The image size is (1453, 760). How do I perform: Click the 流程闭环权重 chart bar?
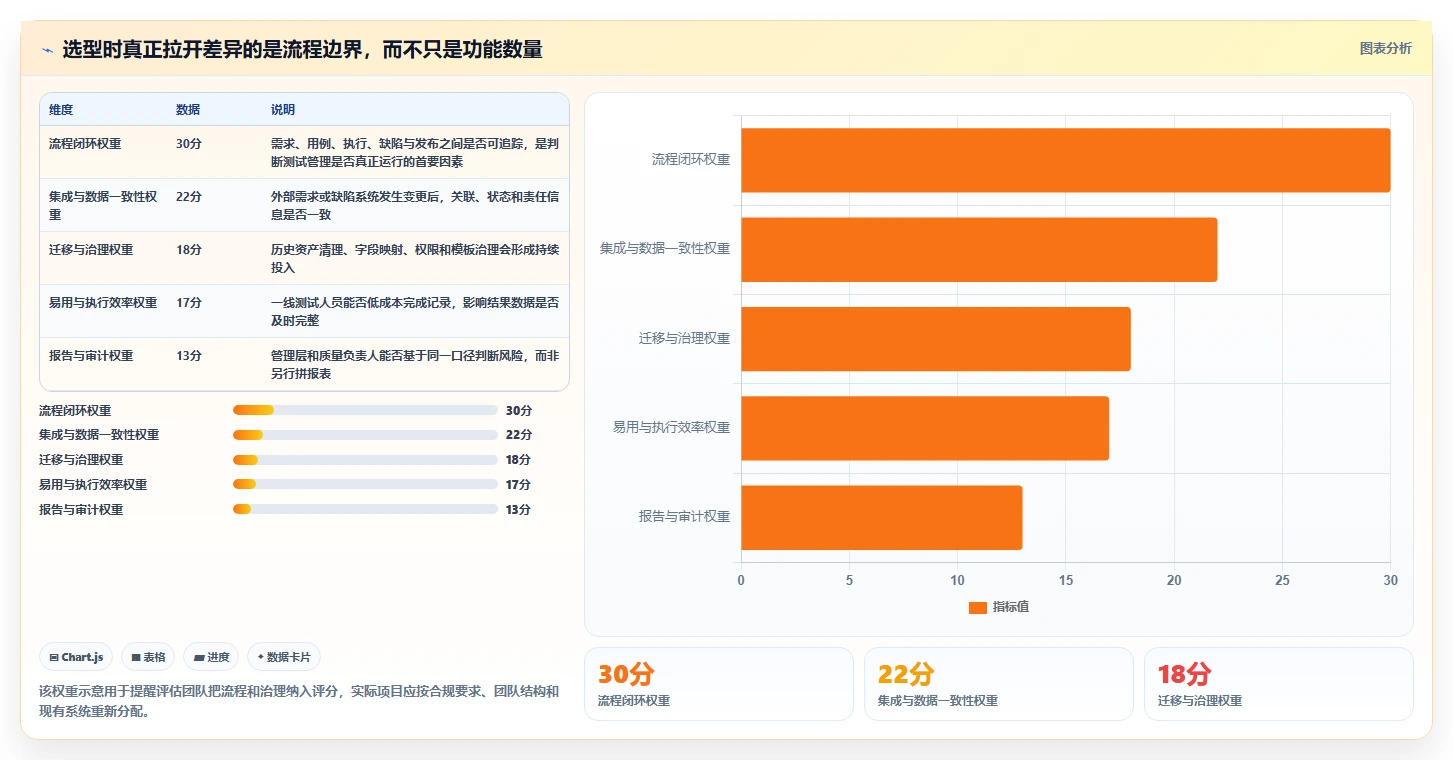(1065, 160)
